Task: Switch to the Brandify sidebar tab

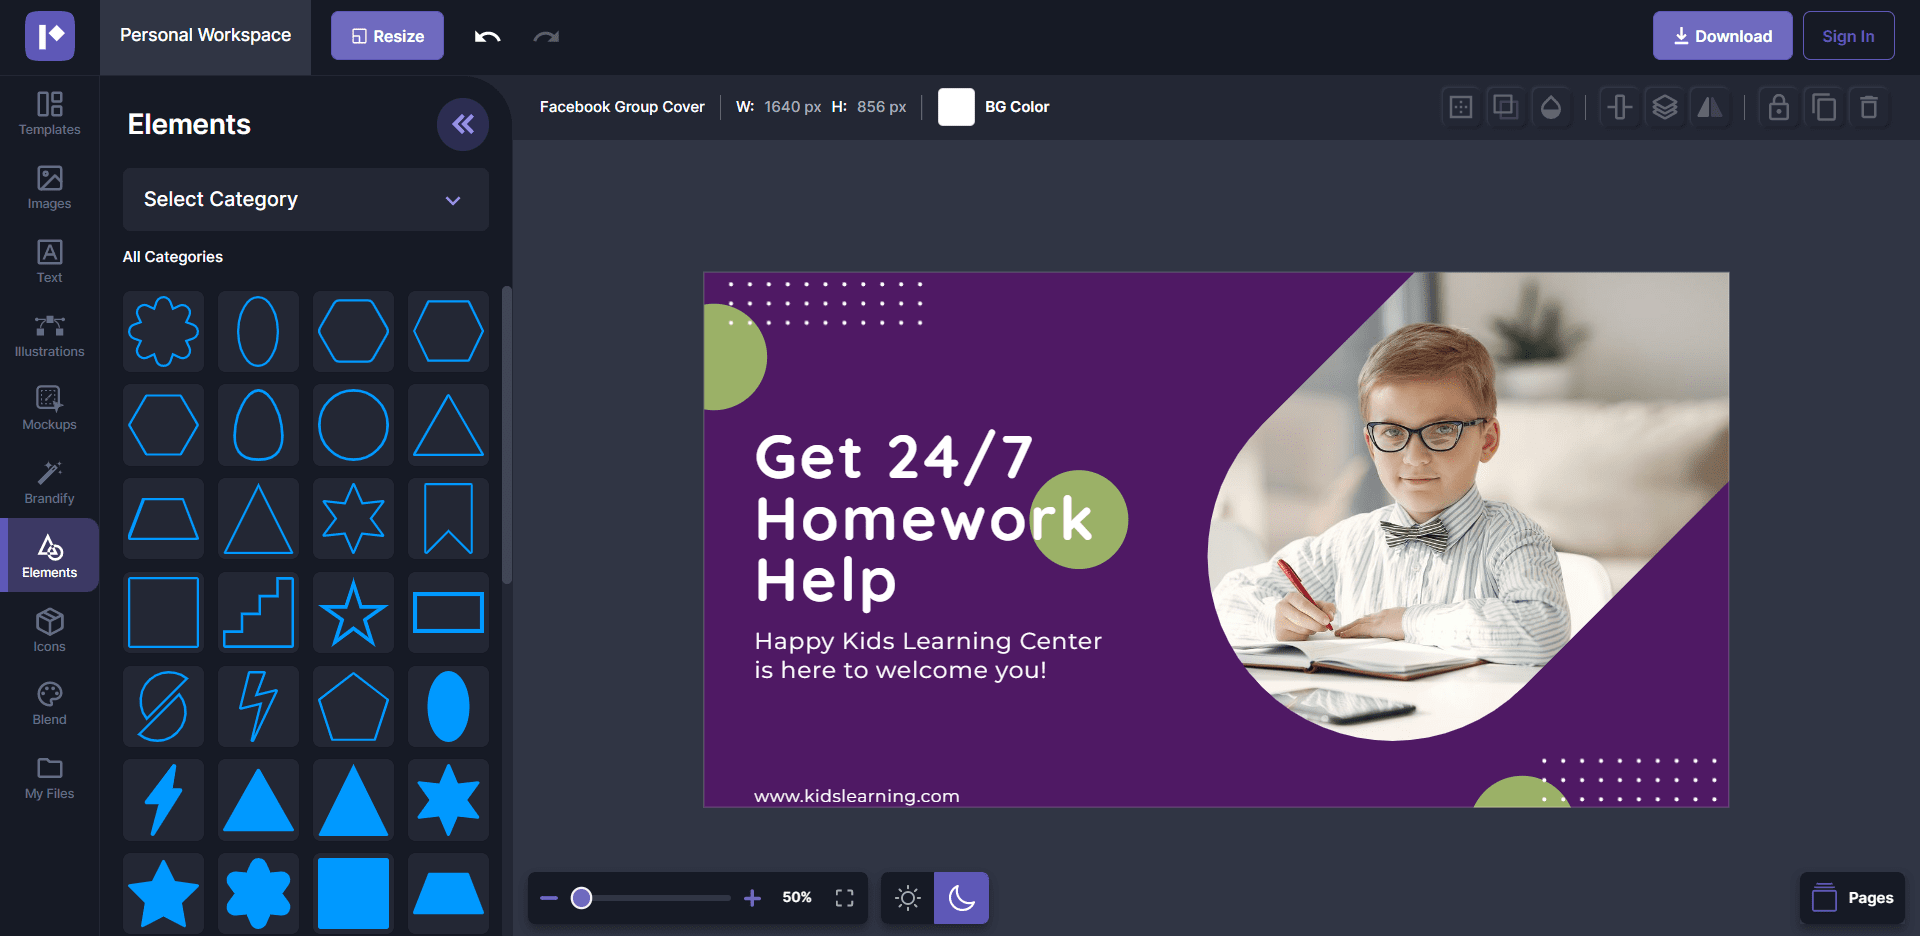Action: point(50,482)
